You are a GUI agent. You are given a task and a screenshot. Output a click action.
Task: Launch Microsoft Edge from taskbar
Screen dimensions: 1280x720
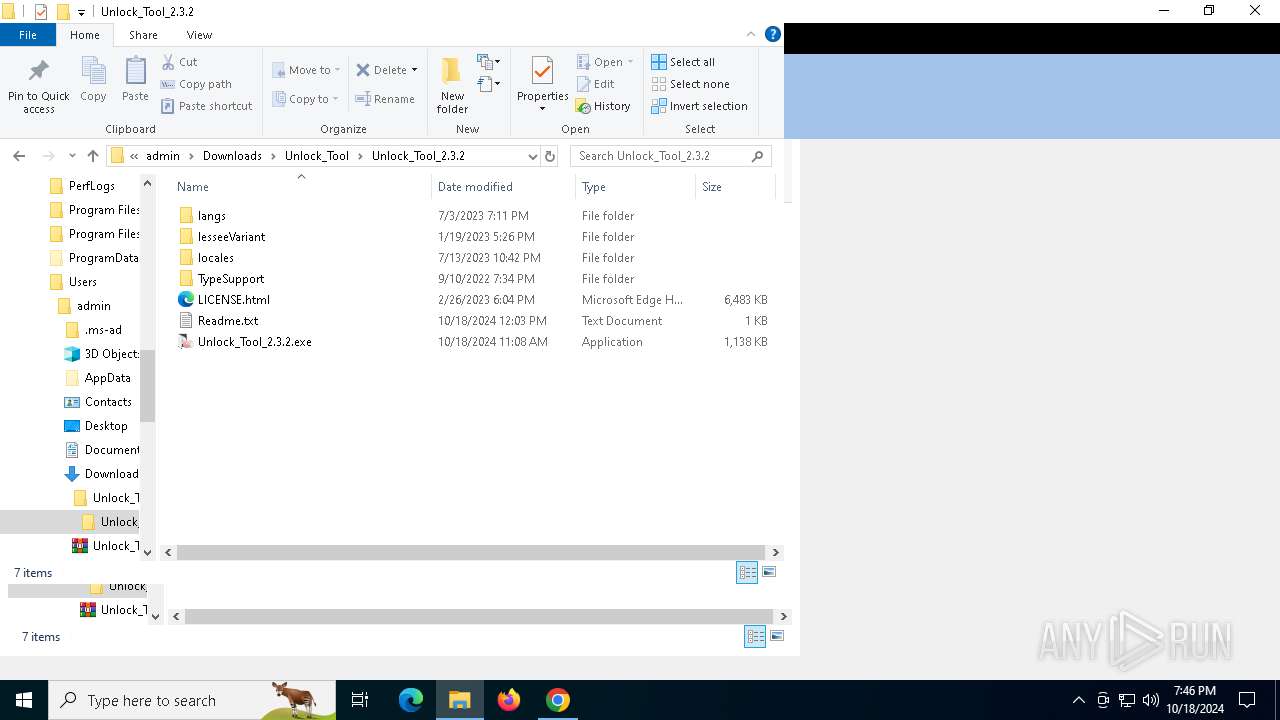tap(411, 700)
